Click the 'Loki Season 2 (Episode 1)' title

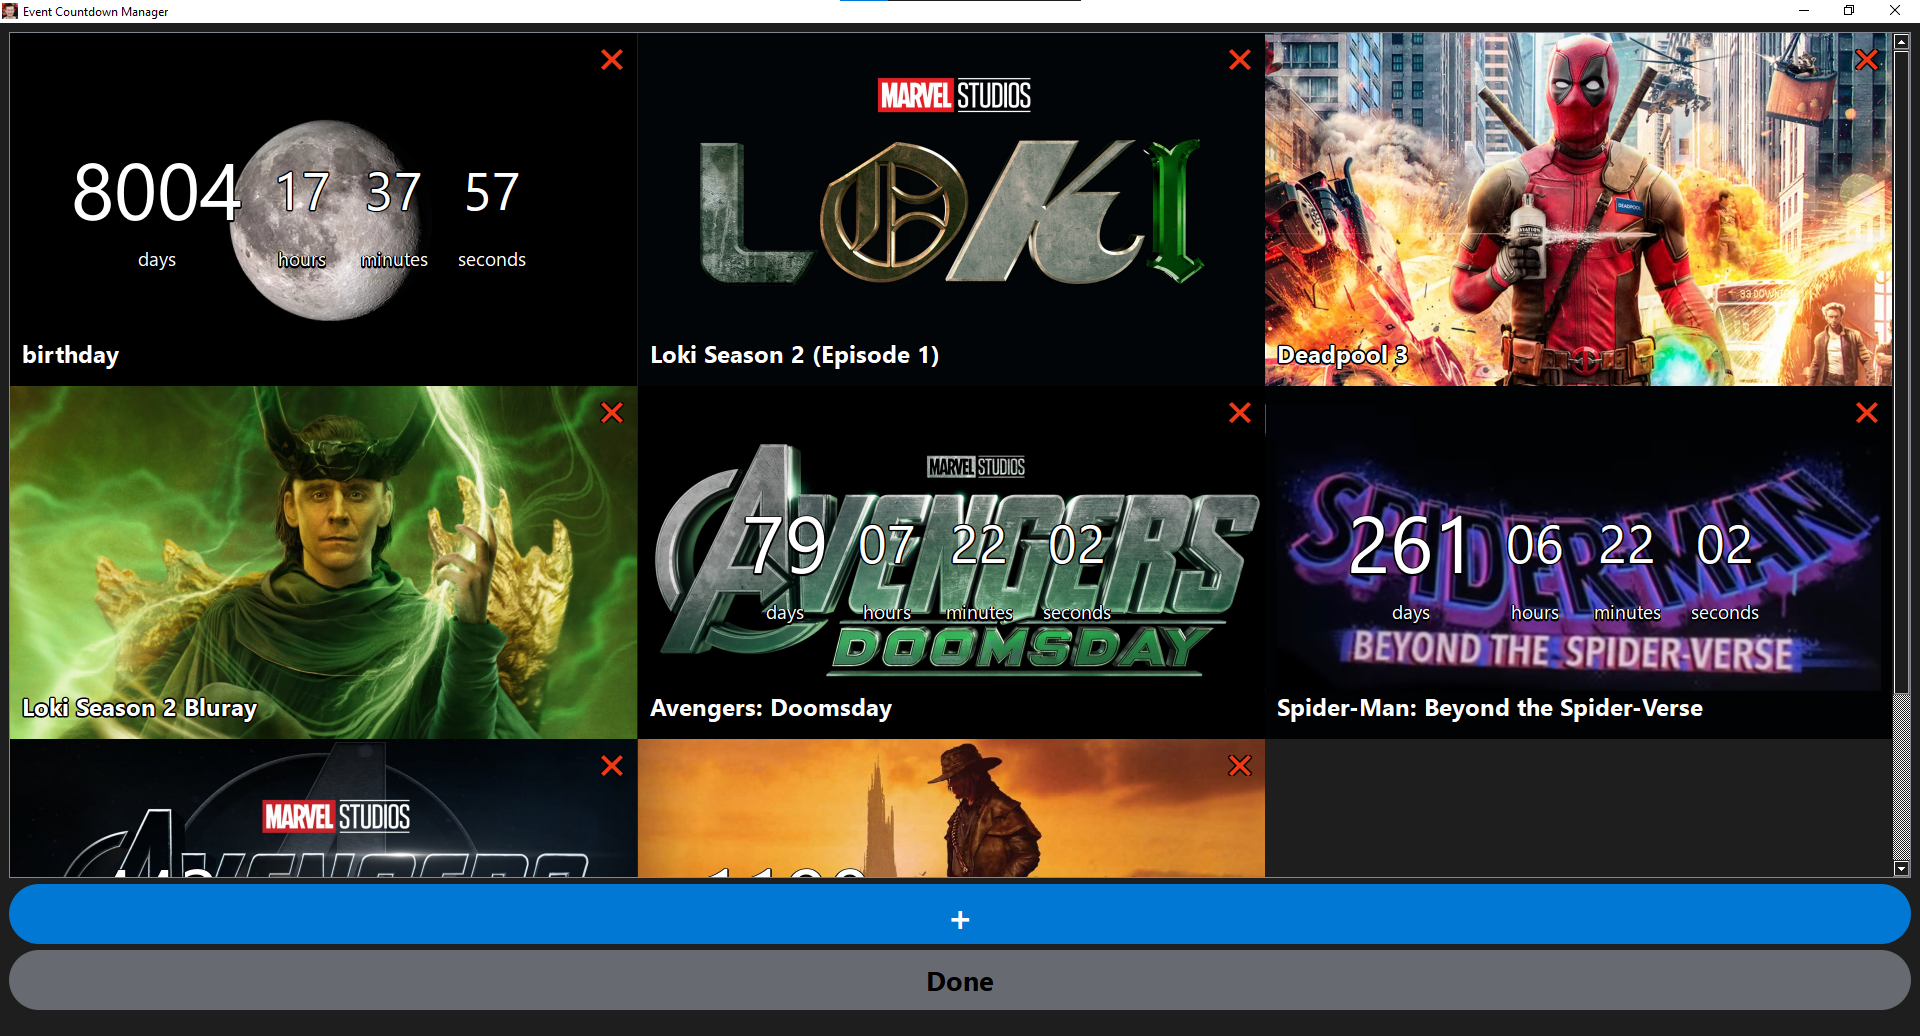(795, 355)
